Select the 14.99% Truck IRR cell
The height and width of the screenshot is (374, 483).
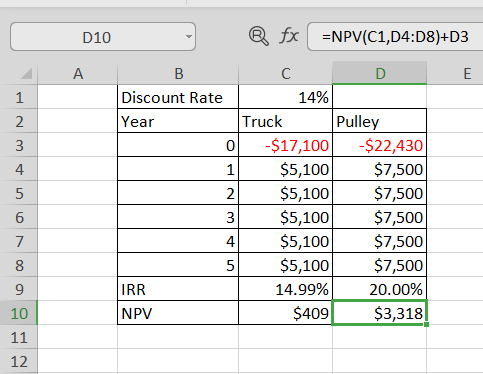click(286, 289)
